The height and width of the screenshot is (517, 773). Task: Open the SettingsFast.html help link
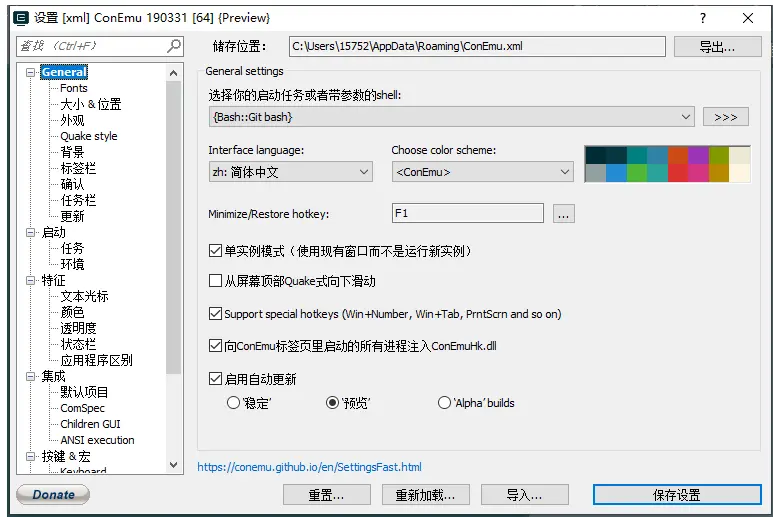(309, 467)
